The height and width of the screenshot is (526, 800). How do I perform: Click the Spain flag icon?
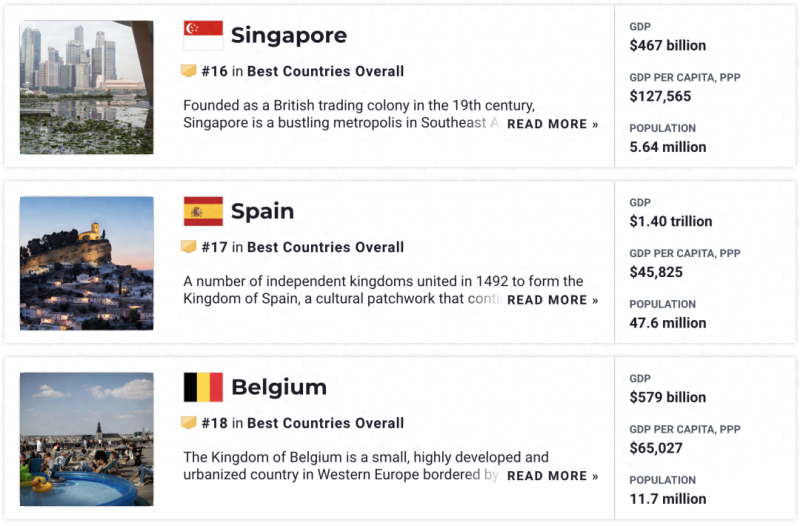click(203, 211)
